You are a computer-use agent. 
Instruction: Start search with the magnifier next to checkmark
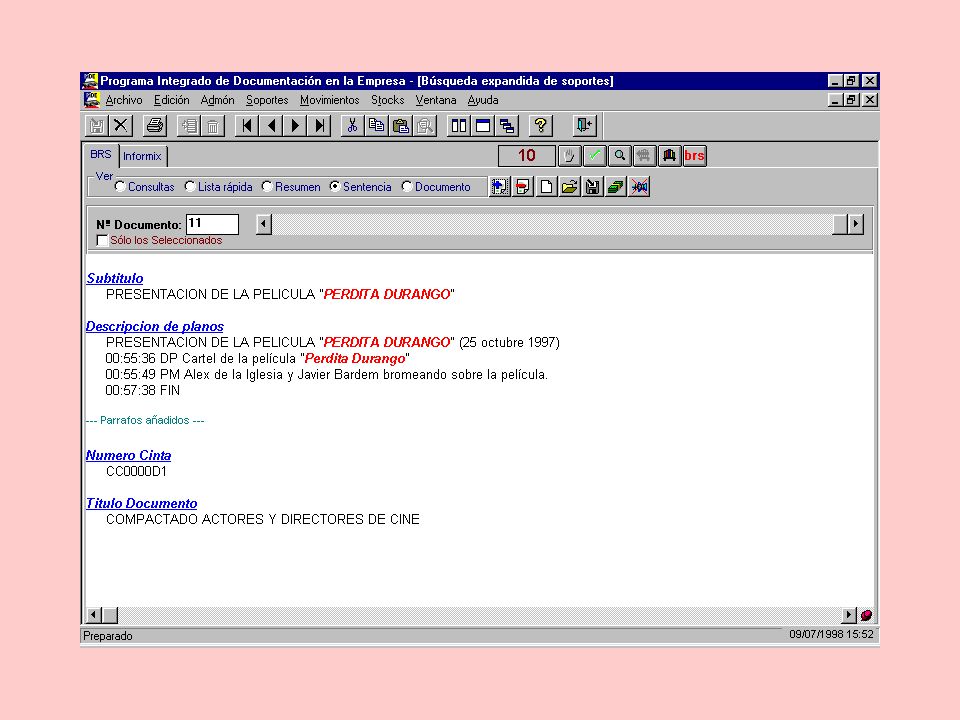(620, 156)
